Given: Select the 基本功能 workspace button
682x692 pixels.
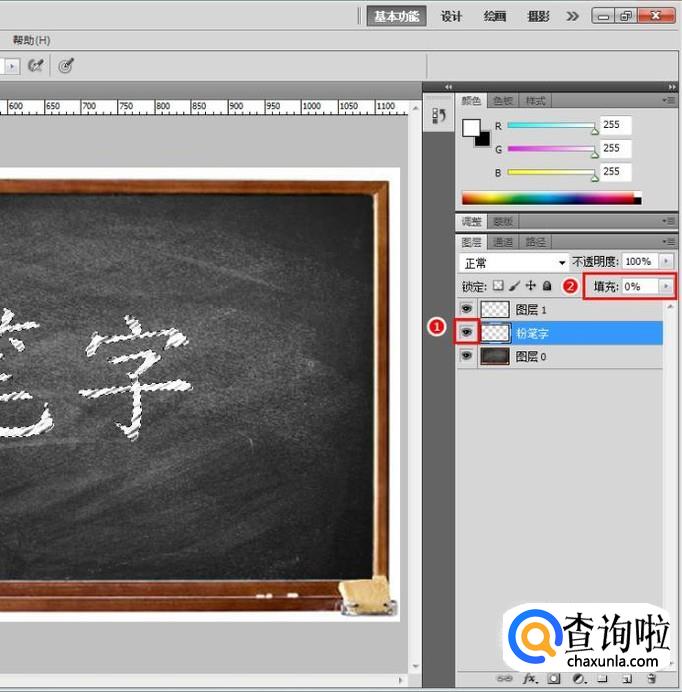Looking at the screenshot, I should pyautogui.click(x=396, y=16).
